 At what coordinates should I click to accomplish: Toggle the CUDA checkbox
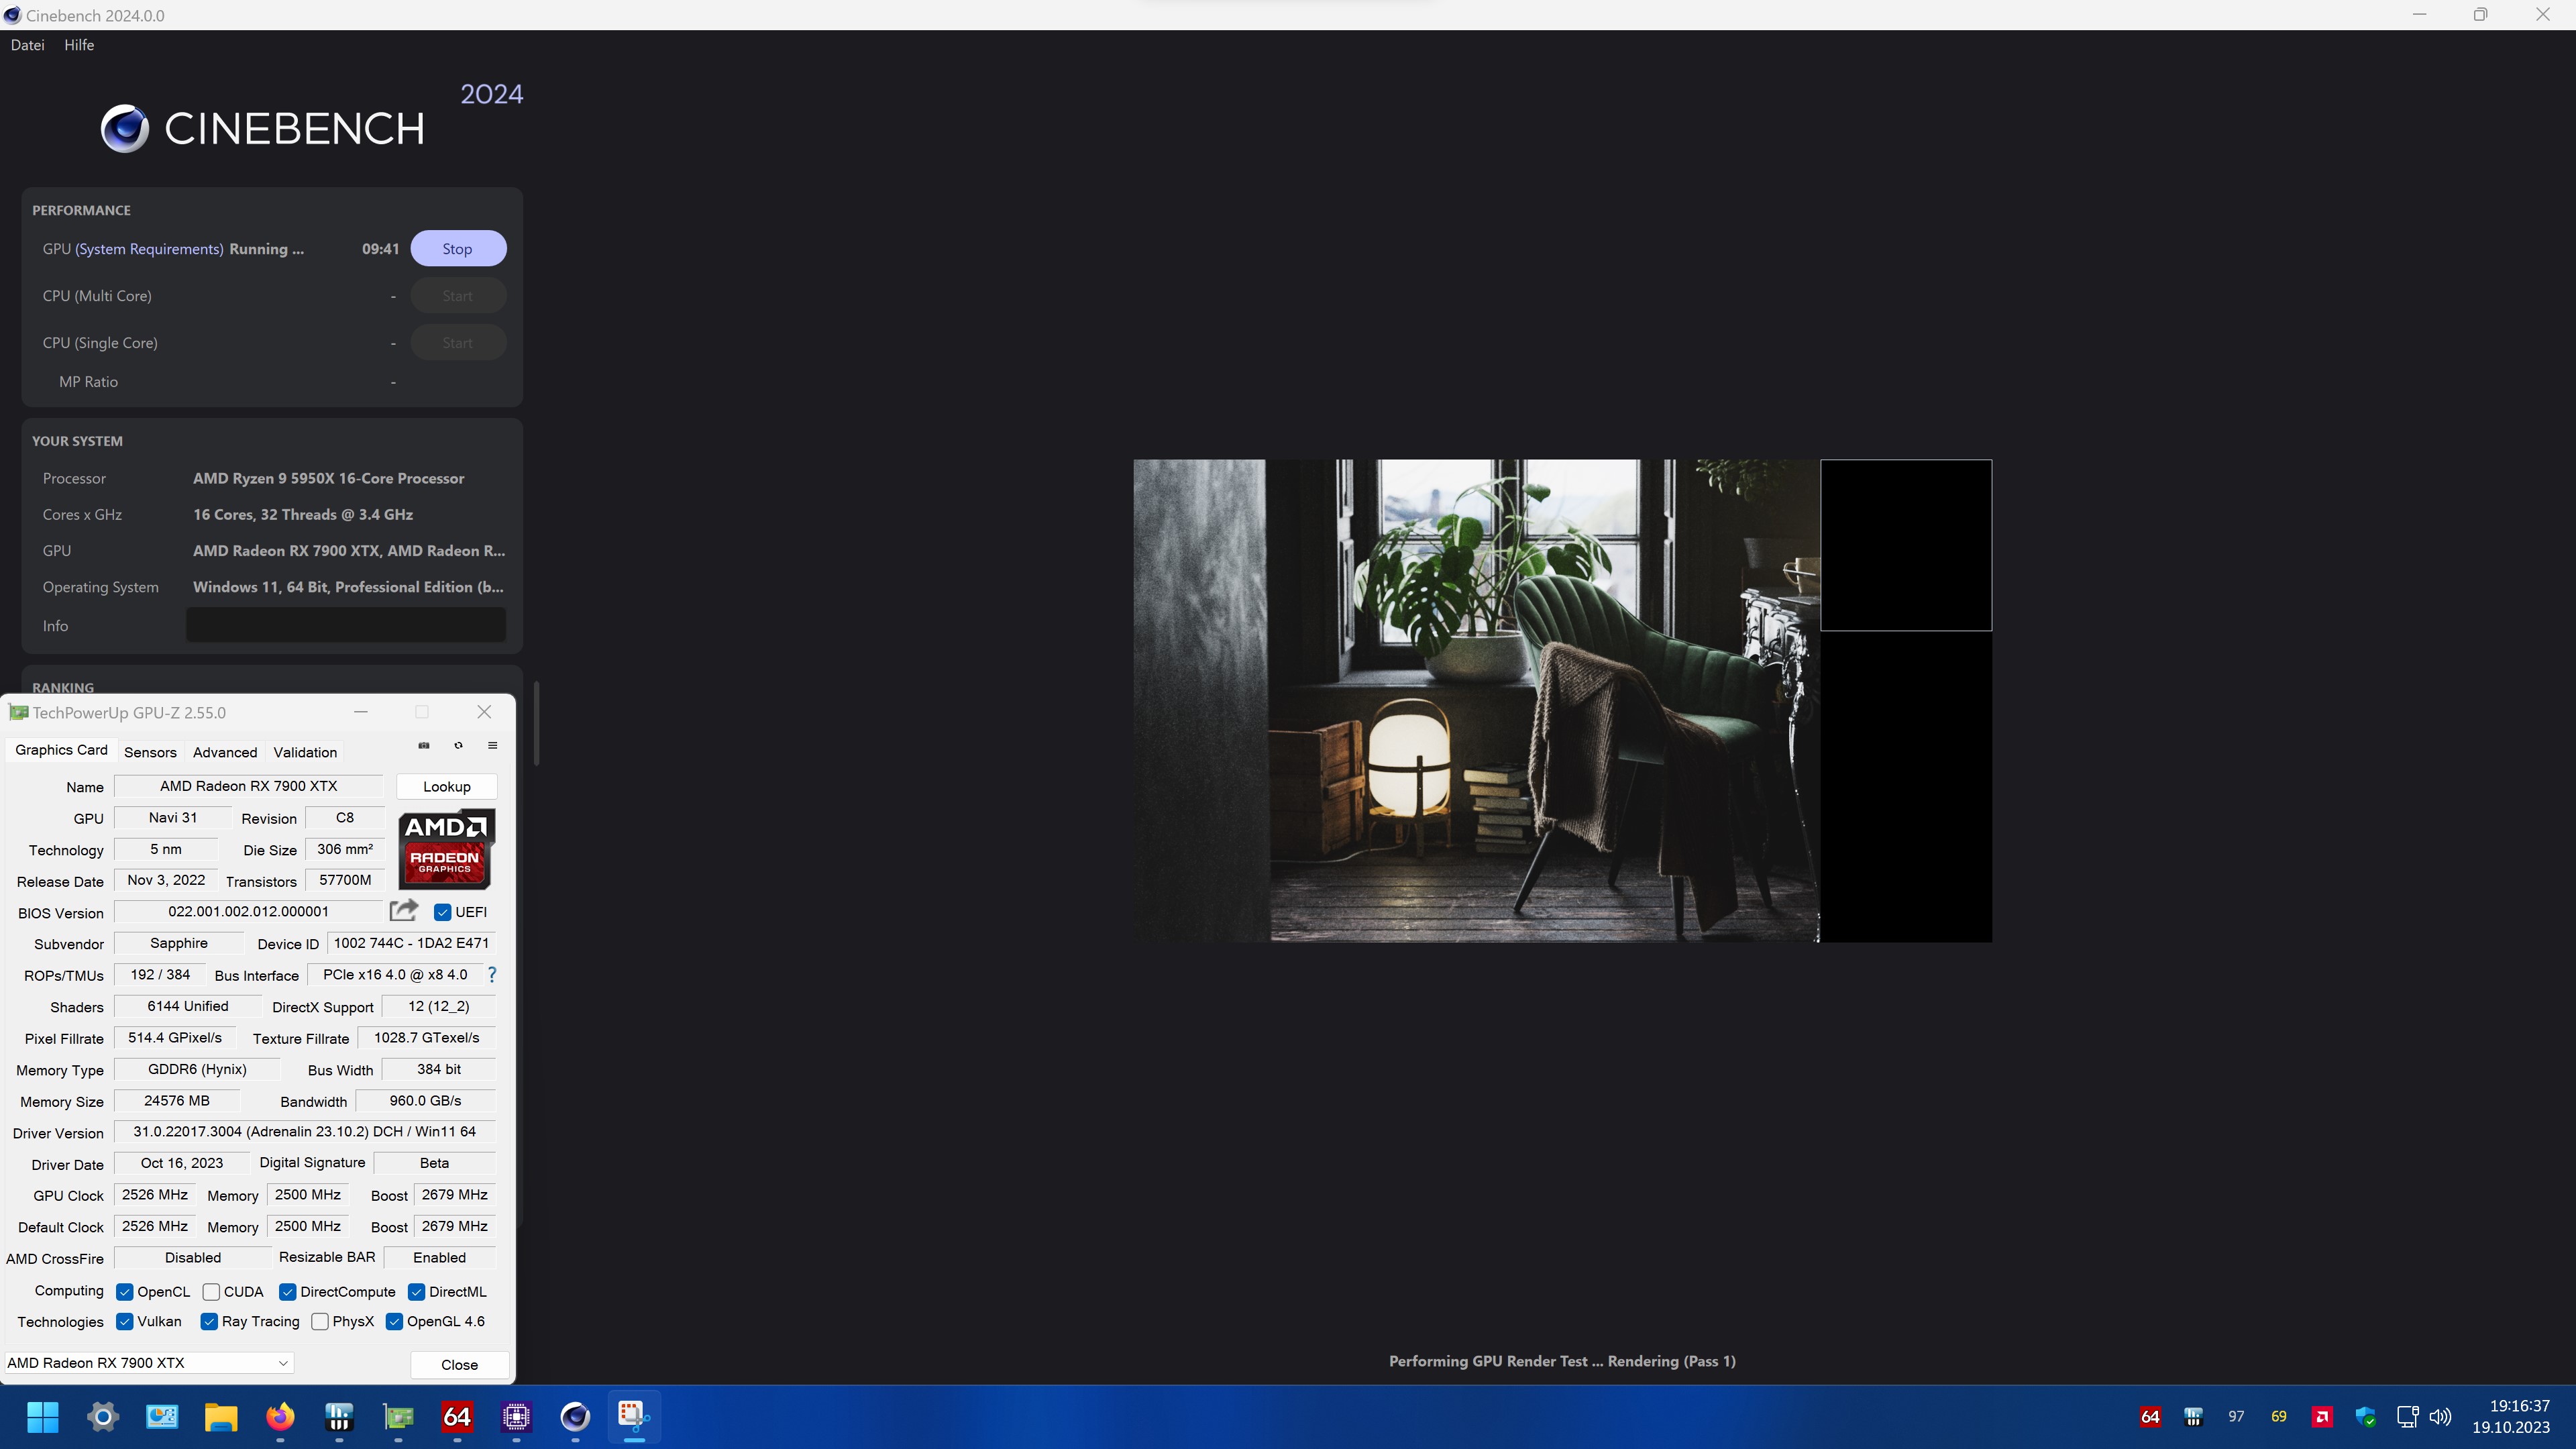tap(211, 1292)
